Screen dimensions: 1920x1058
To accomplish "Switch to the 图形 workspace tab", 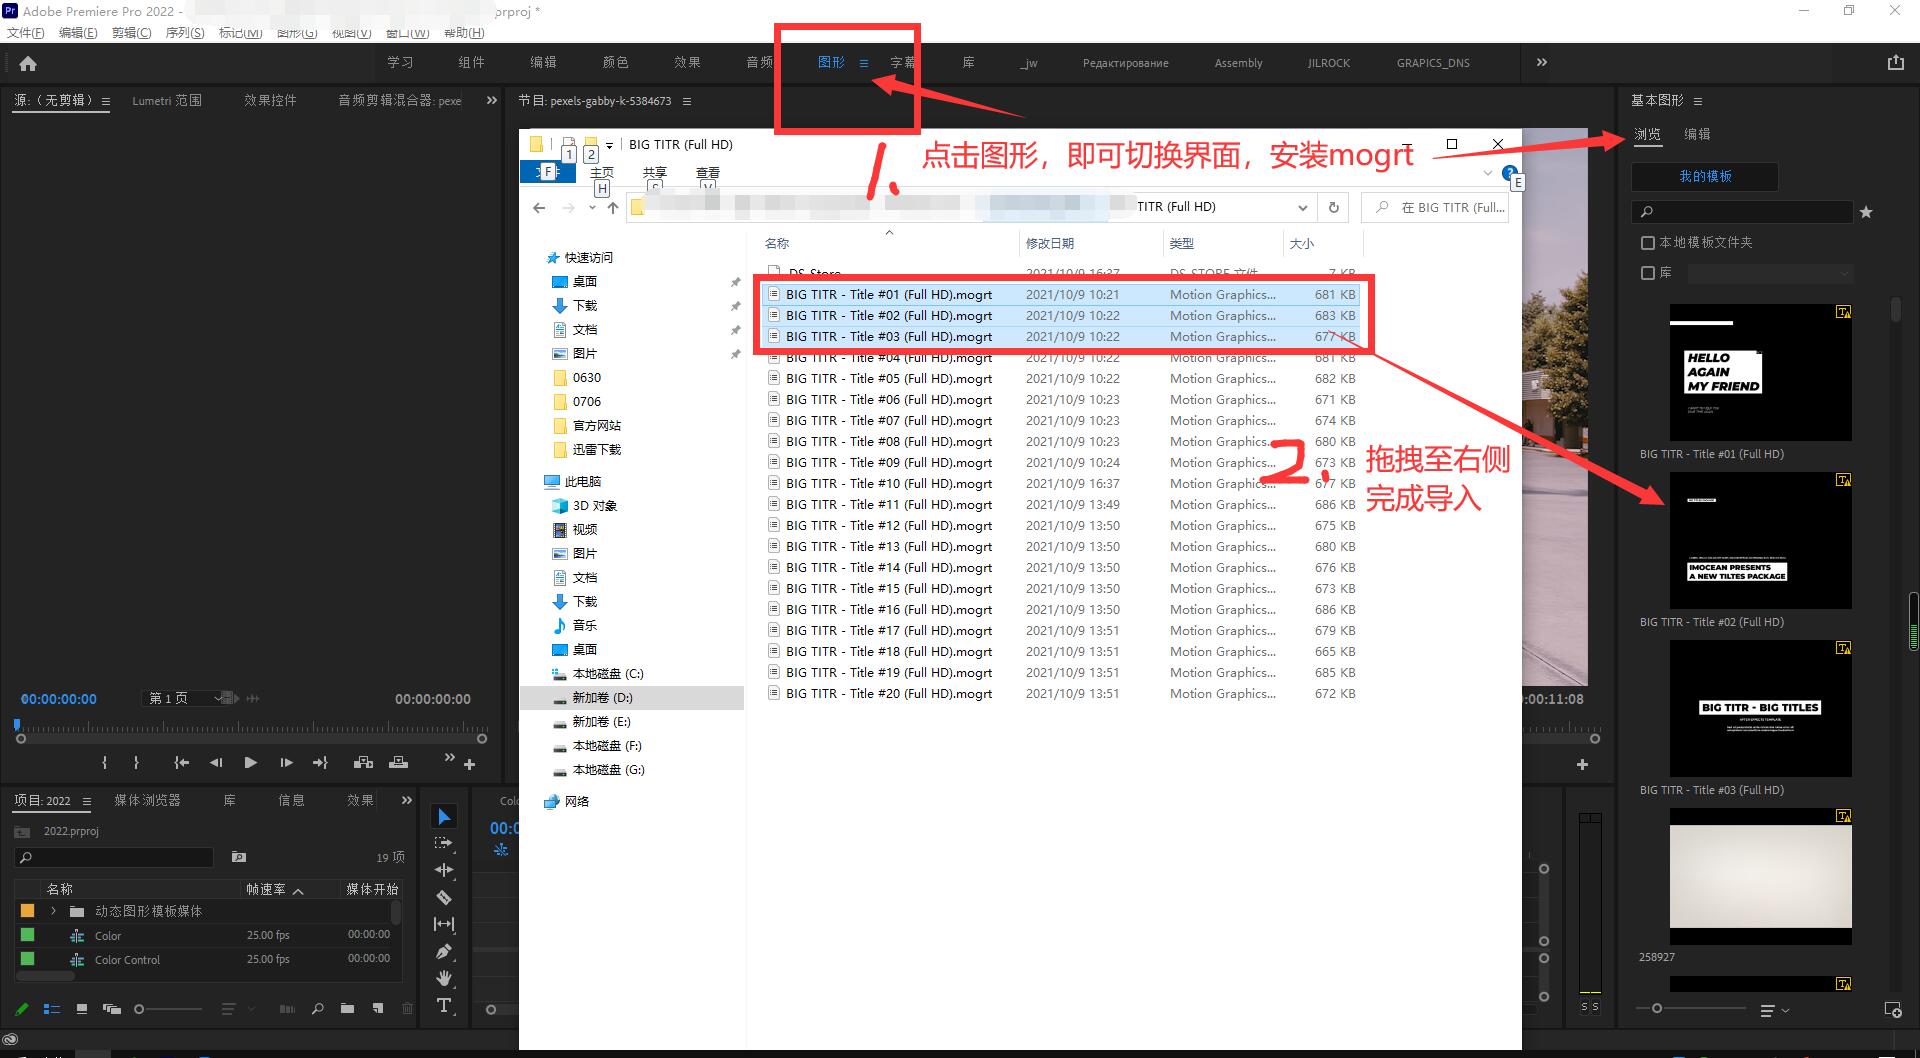I will [830, 62].
